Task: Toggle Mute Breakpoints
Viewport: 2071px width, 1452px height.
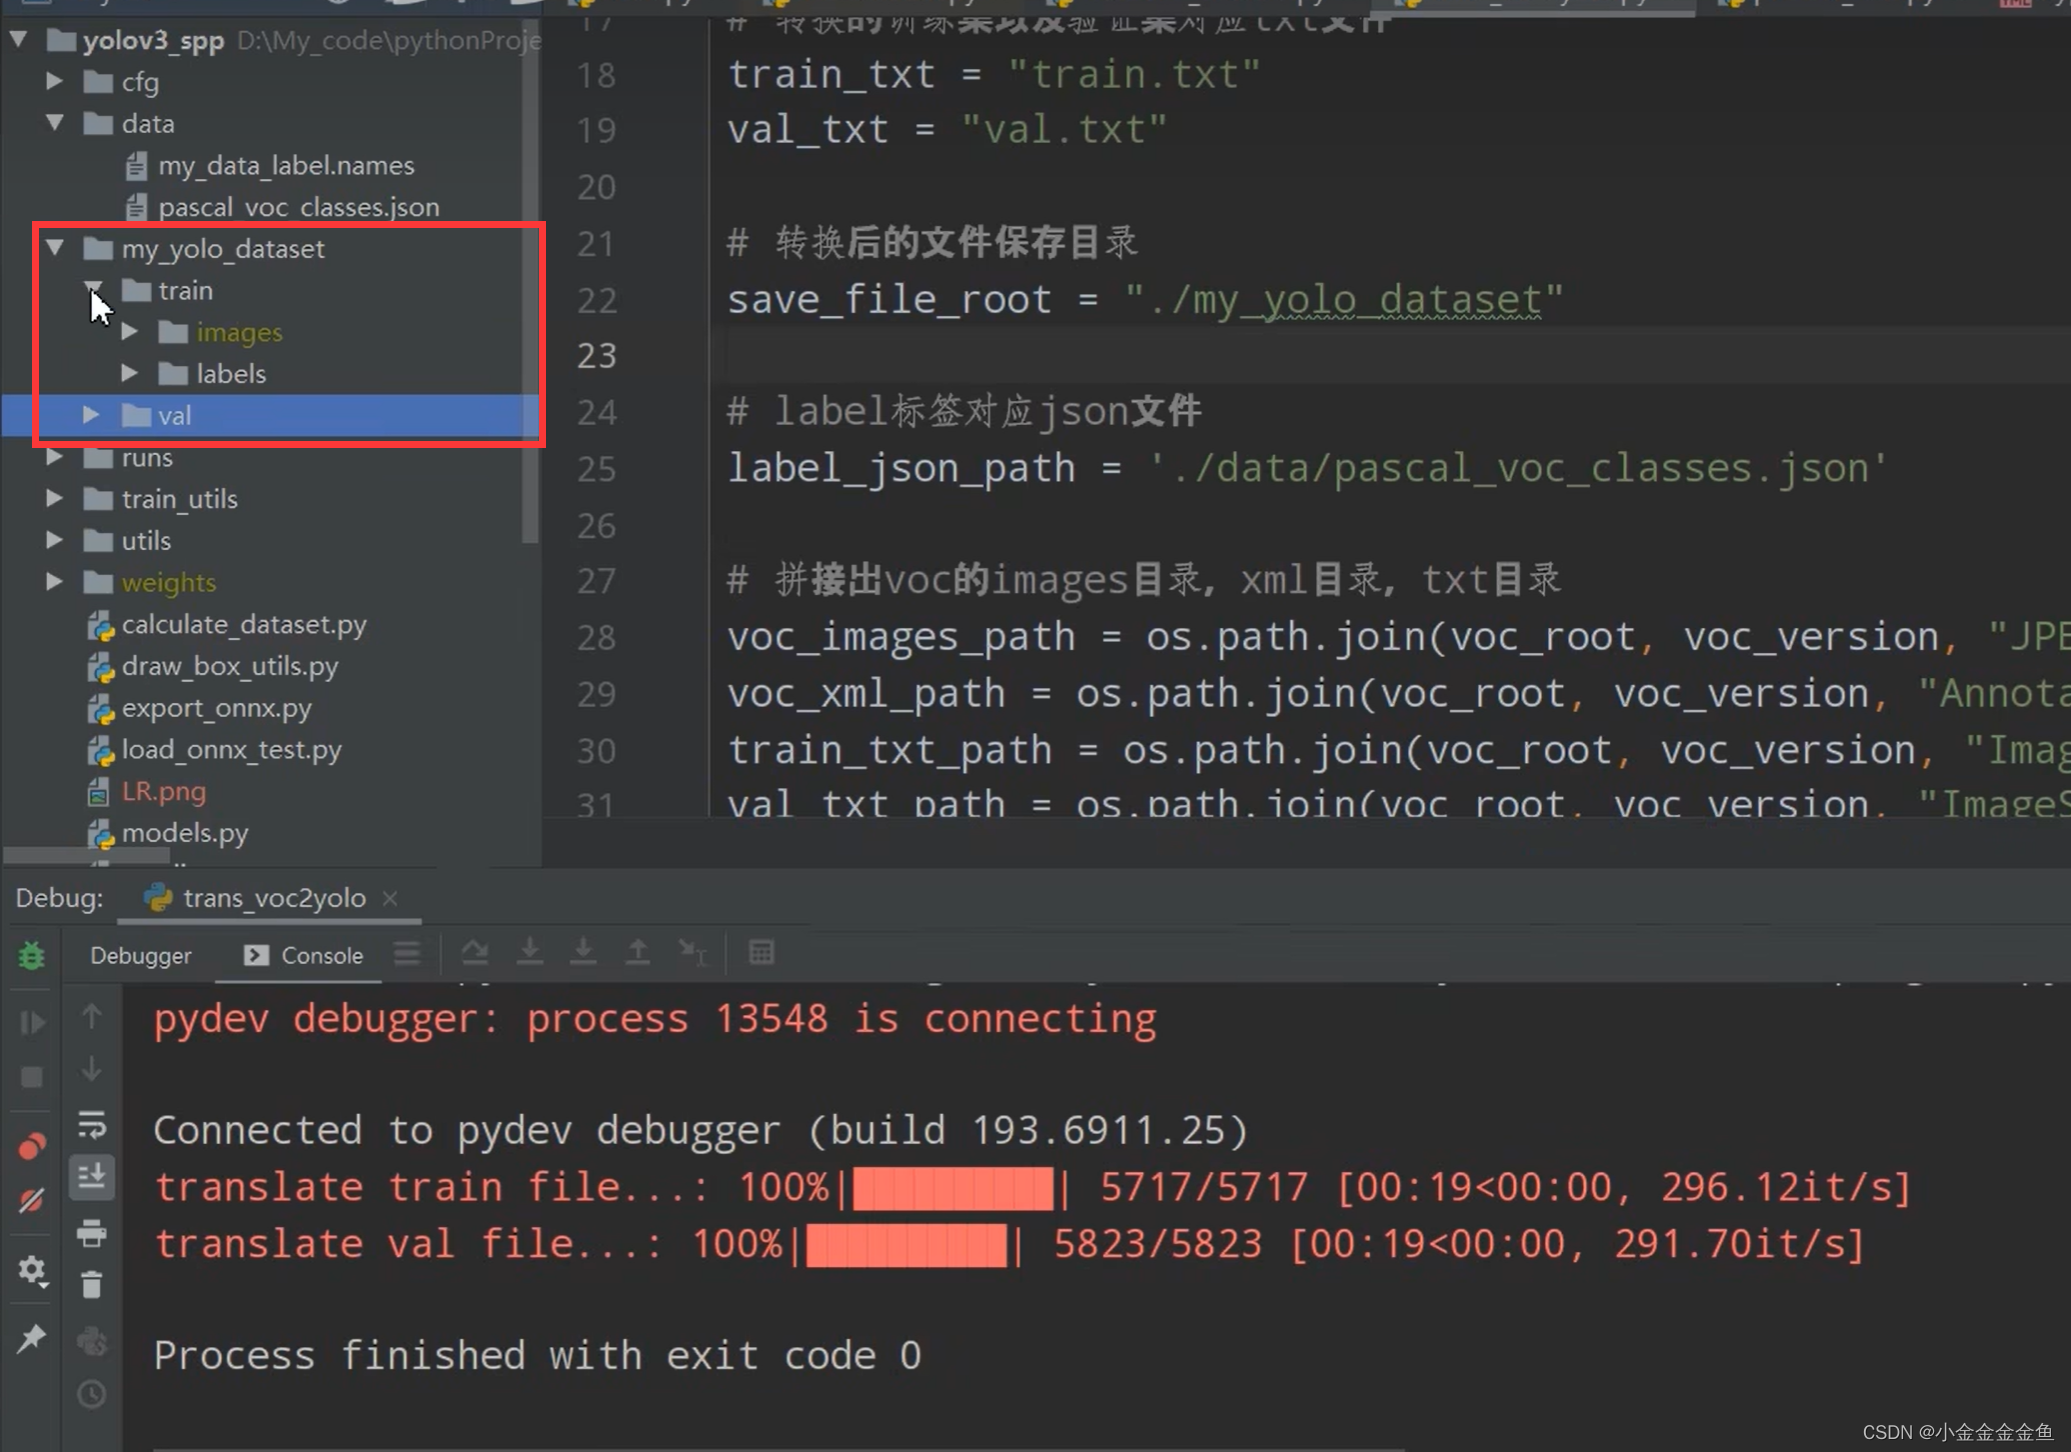Action: [x=32, y=1200]
